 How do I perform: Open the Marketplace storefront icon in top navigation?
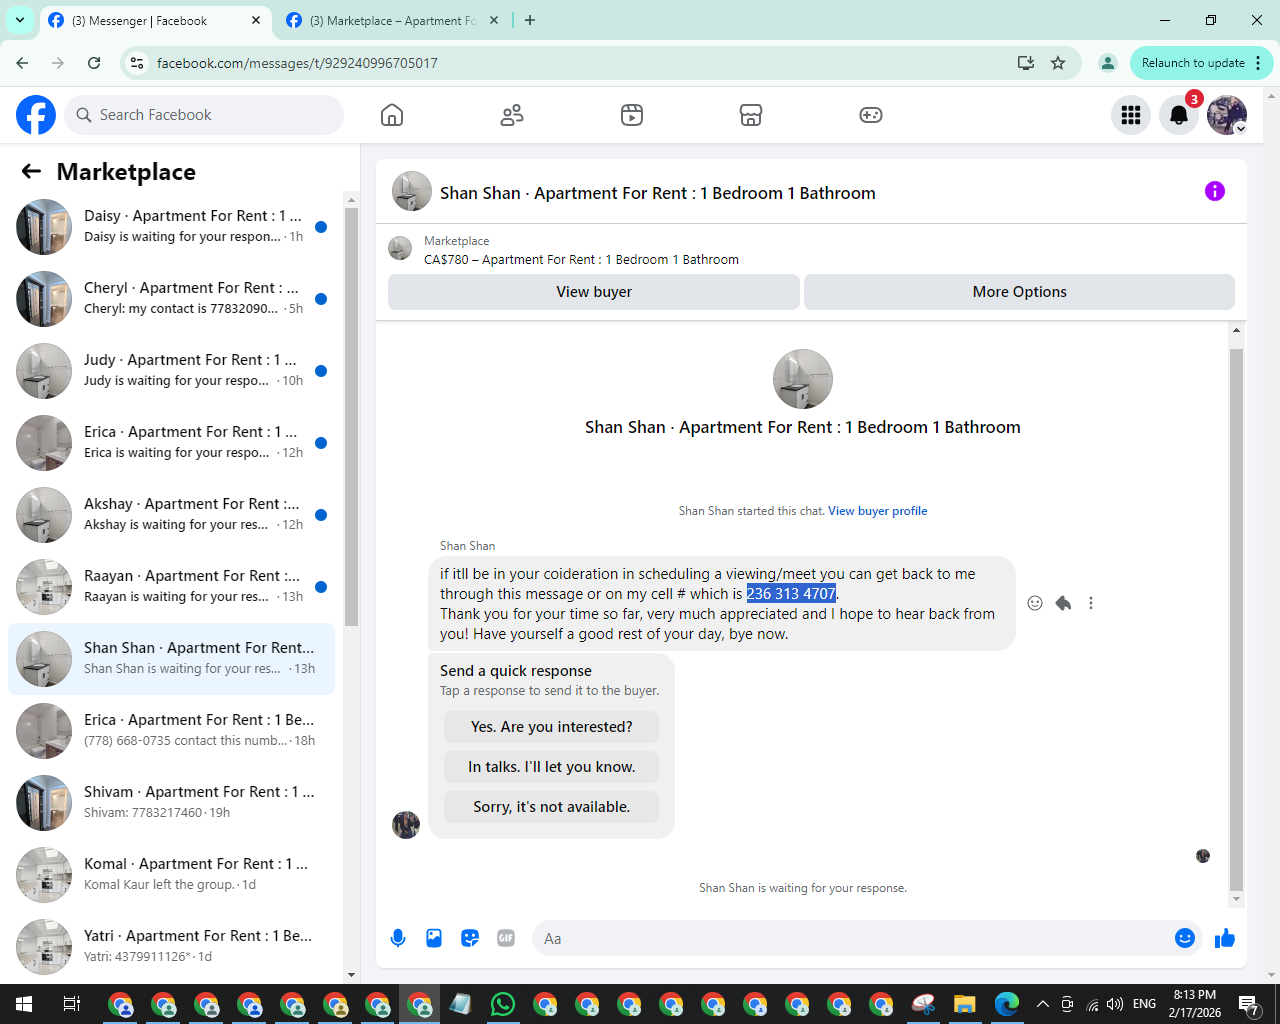[751, 115]
